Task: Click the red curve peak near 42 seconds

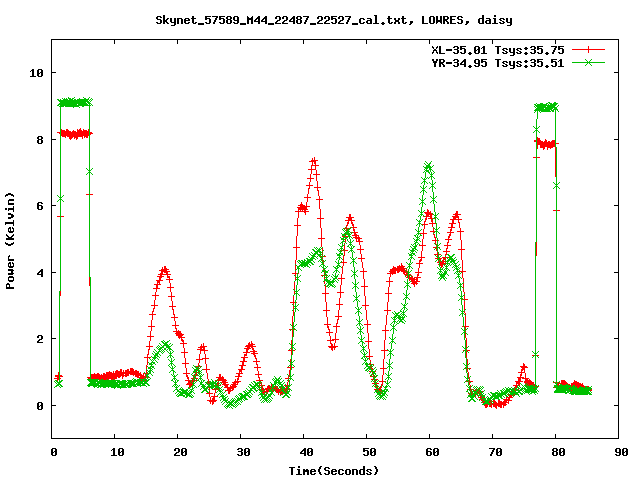Action: pyautogui.click(x=314, y=161)
